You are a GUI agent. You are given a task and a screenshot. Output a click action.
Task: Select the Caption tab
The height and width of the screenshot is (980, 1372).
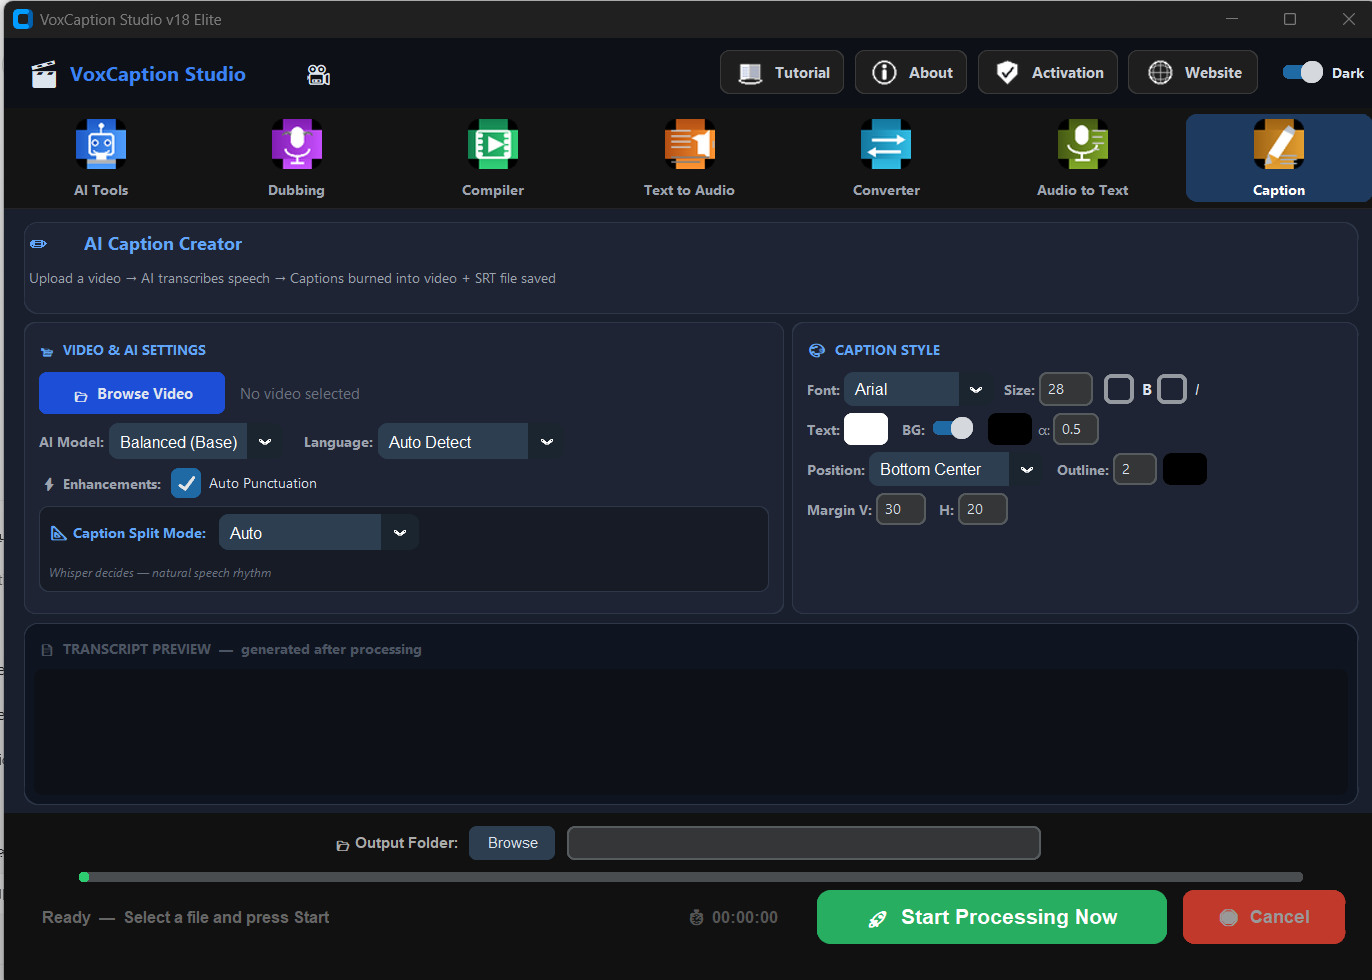(x=1278, y=157)
